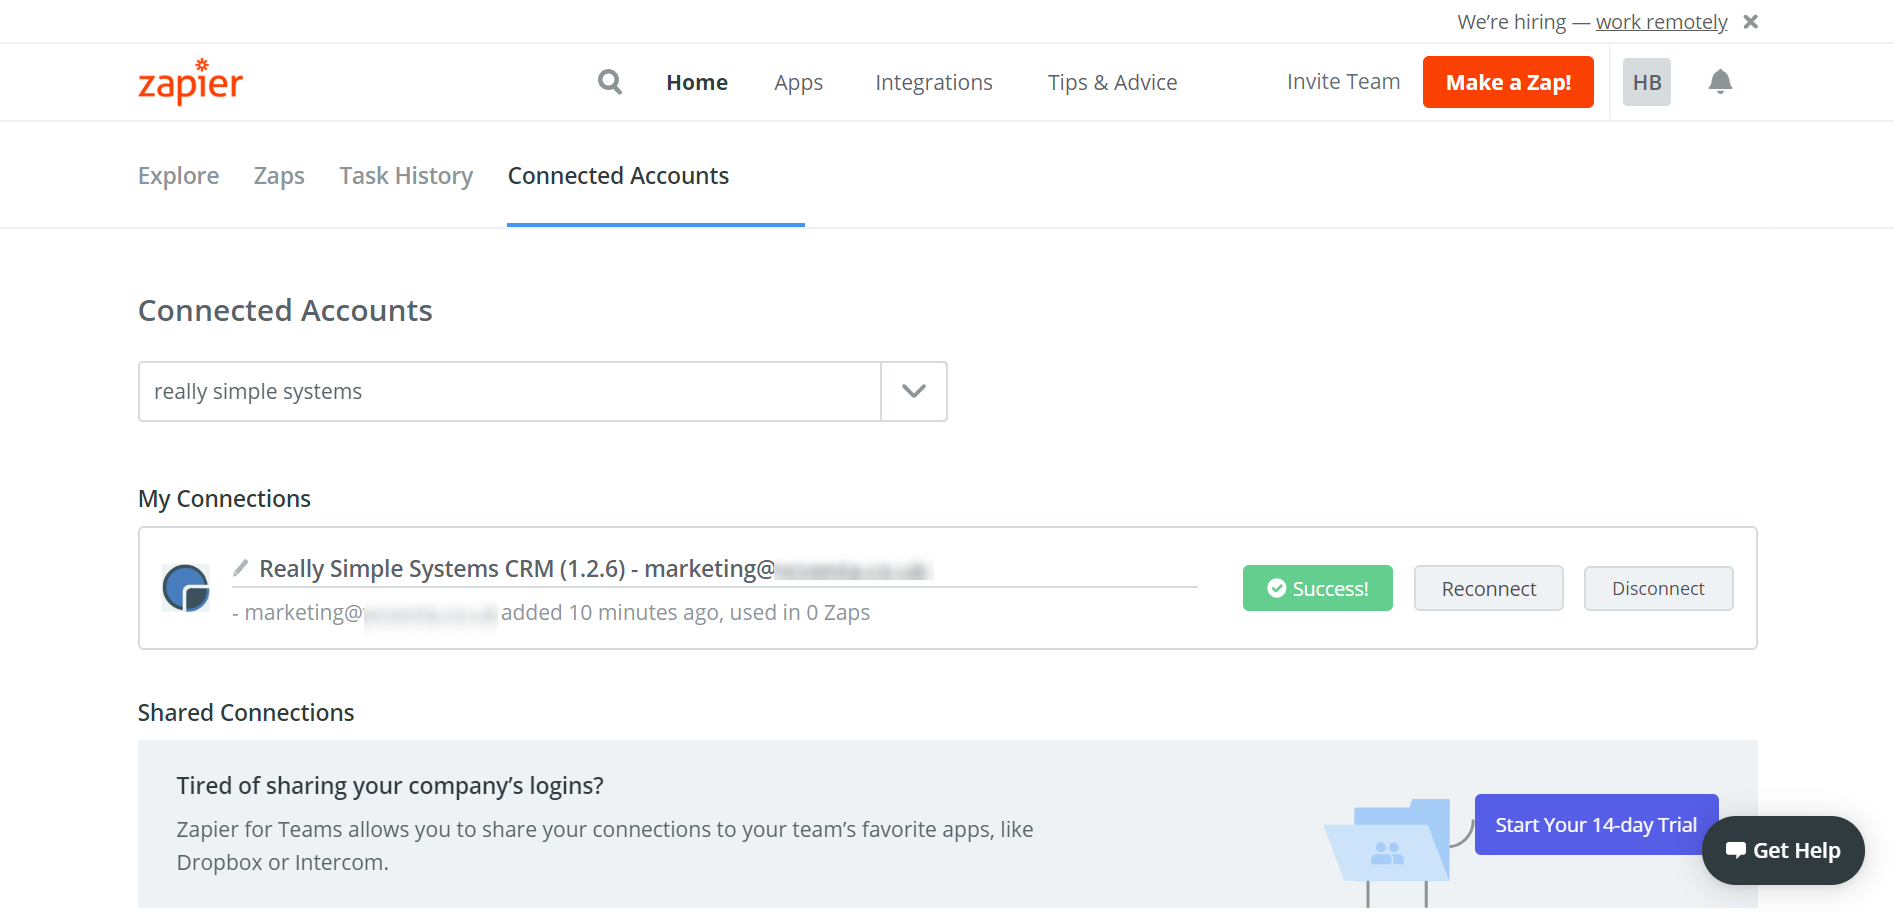
Task: Open the Get Help chat bubble
Action: [1783, 850]
